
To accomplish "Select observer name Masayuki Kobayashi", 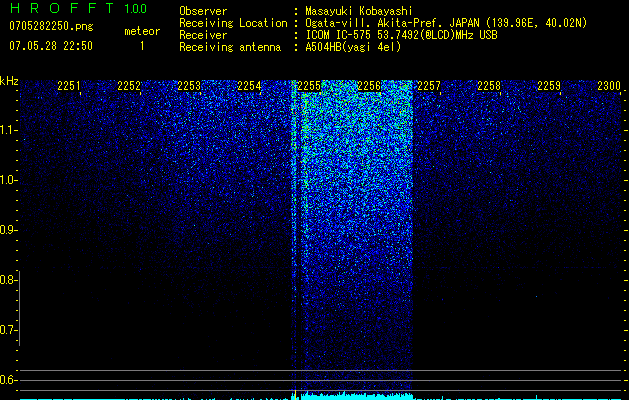I will click(x=359, y=12).
